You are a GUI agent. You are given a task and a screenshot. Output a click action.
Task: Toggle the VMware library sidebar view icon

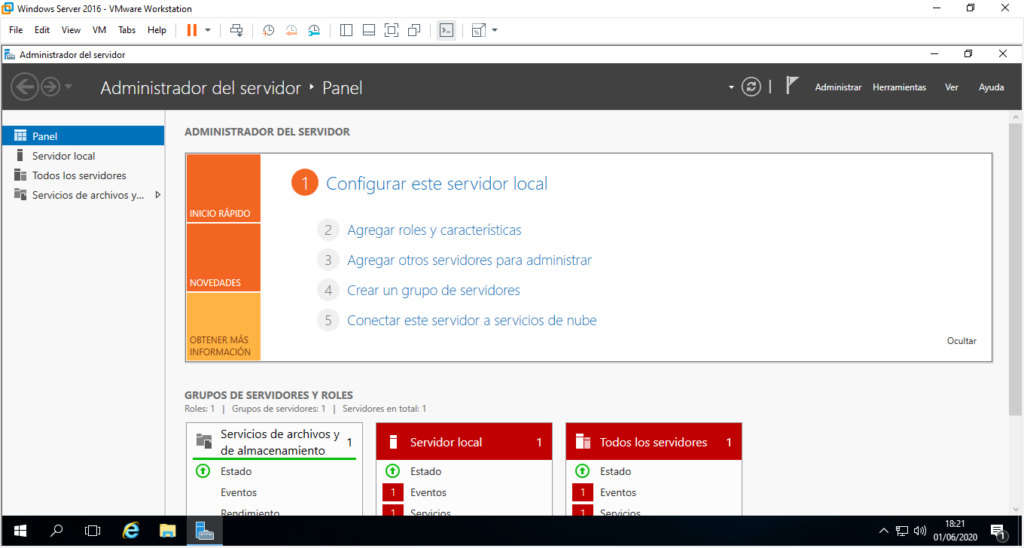click(346, 30)
